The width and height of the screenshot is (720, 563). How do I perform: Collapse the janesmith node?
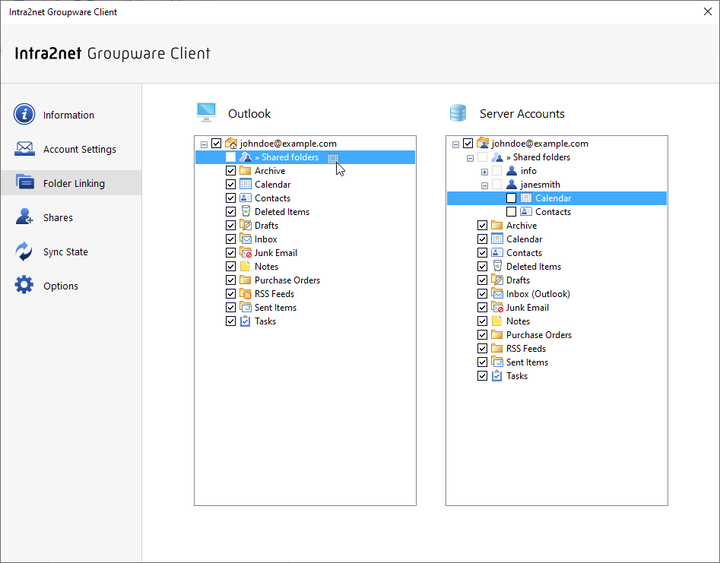(484, 186)
